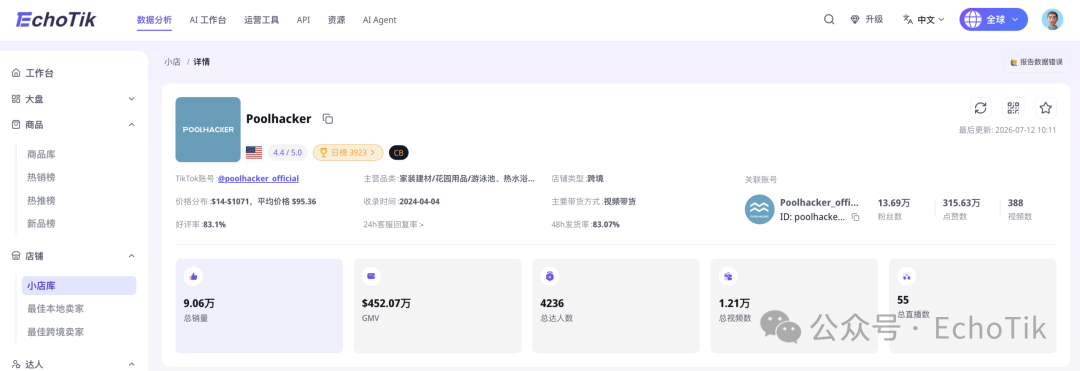Click the 4.4 / 5.0 rating badge
The height and width of the screenshot is (371, 1080).
pos(288,152)
